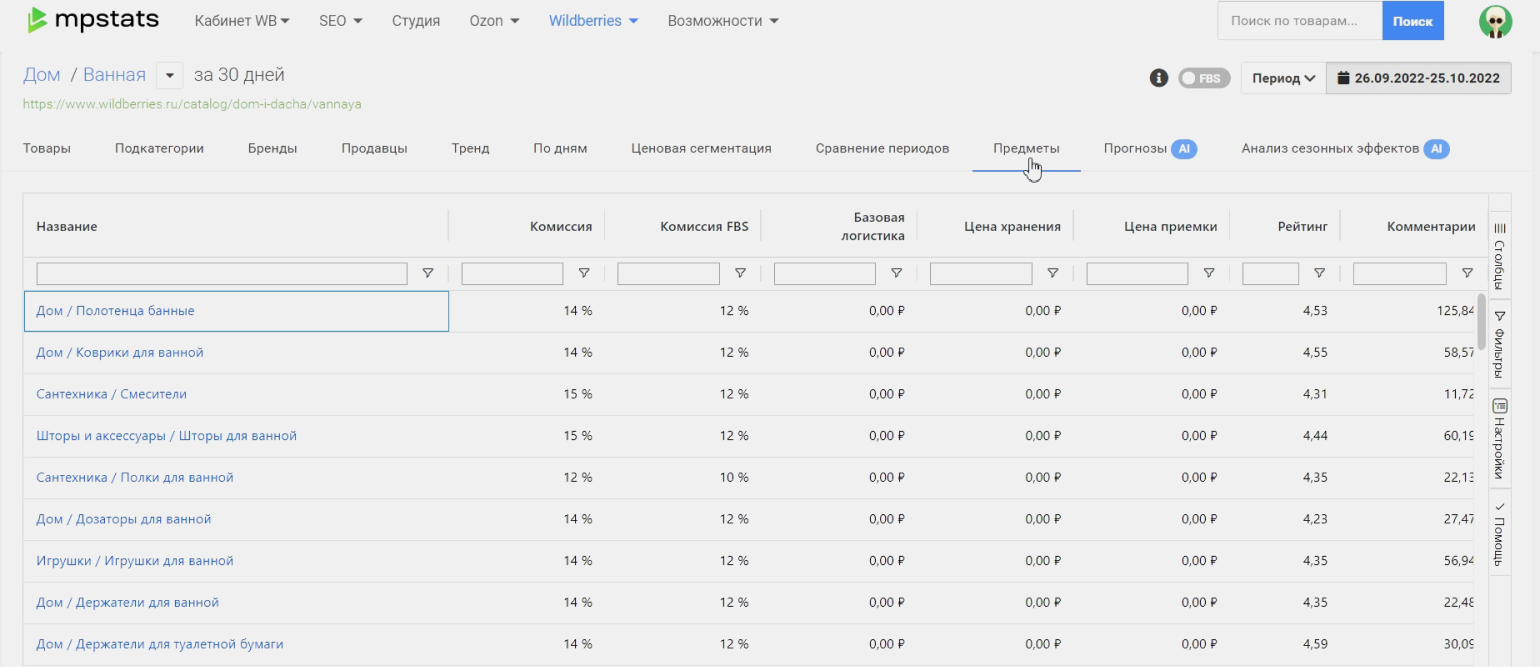Open the Период dropdown
This screenshot has height=667, width=1540.
click(x=1283, y=78)
